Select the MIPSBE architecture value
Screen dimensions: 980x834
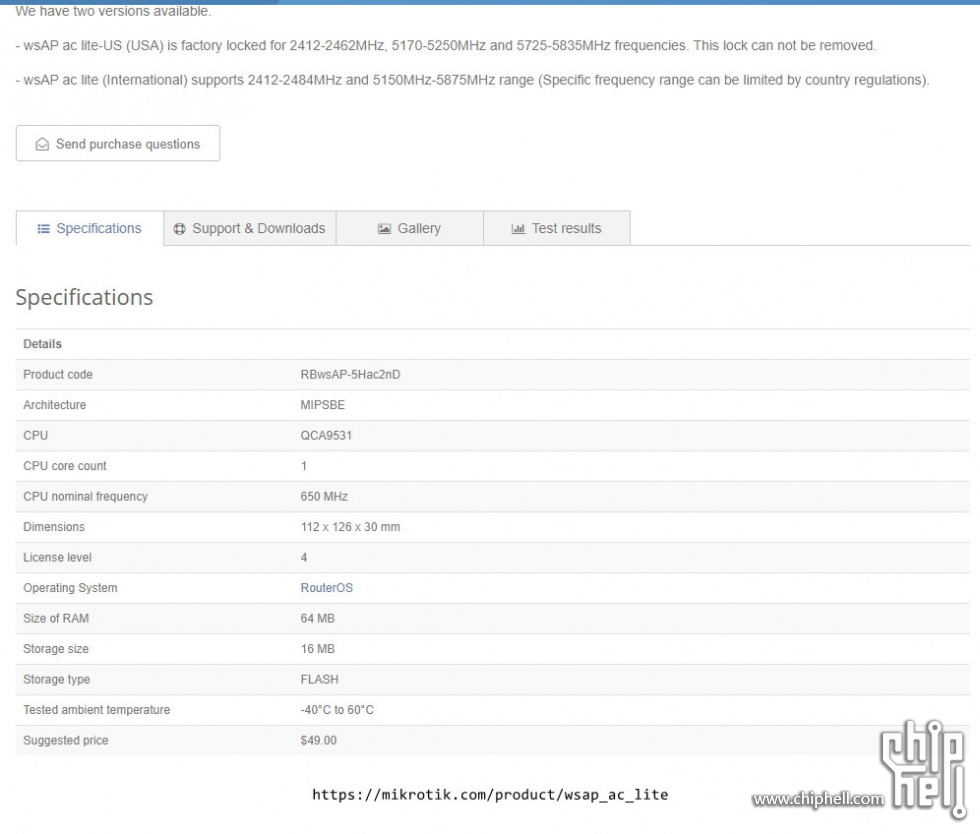point(322,404)
